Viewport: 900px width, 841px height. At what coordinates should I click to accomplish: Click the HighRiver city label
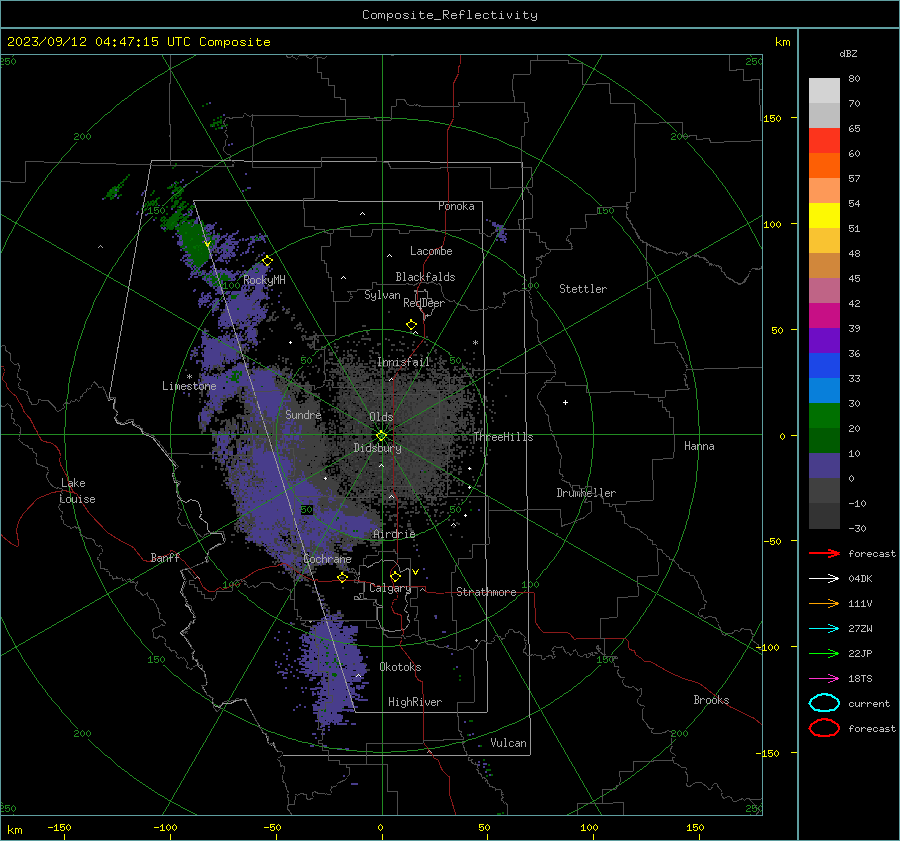point(415,702)
